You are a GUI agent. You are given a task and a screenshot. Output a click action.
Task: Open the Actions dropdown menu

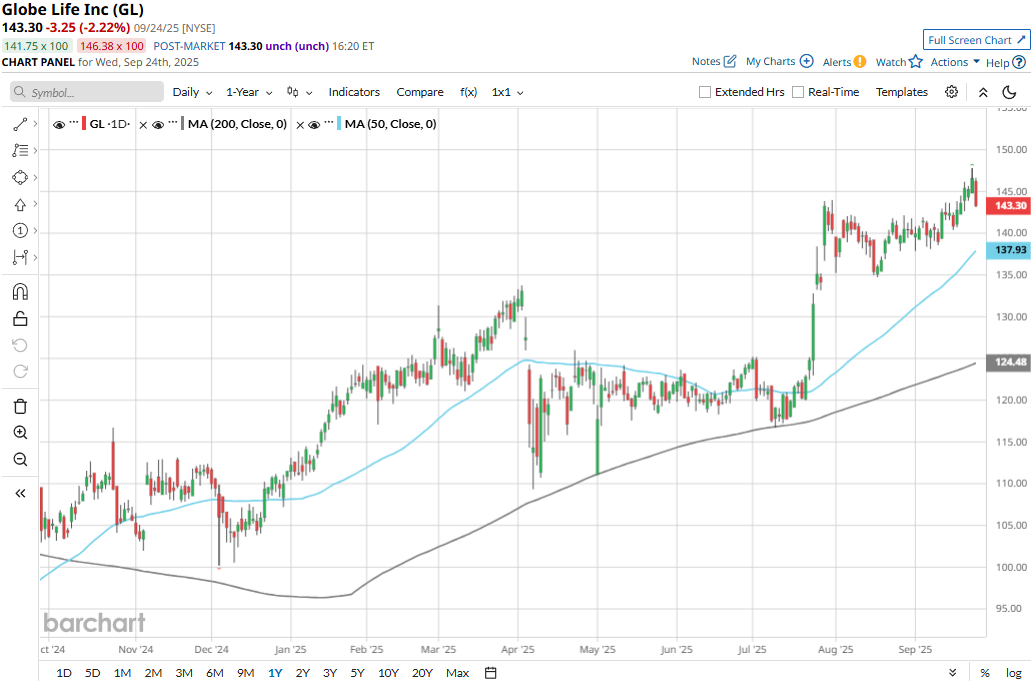[x=955, y=62]
